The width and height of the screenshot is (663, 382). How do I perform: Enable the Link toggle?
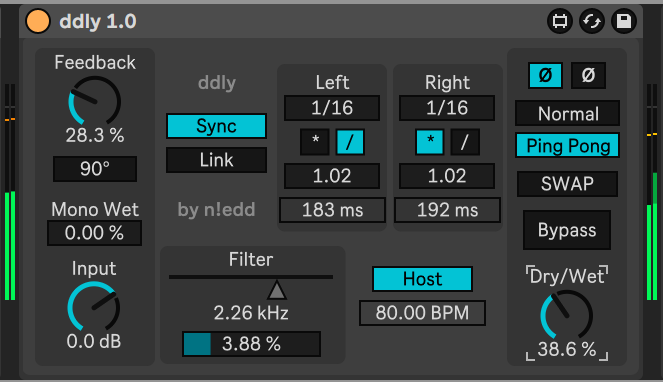pos(216,160)
